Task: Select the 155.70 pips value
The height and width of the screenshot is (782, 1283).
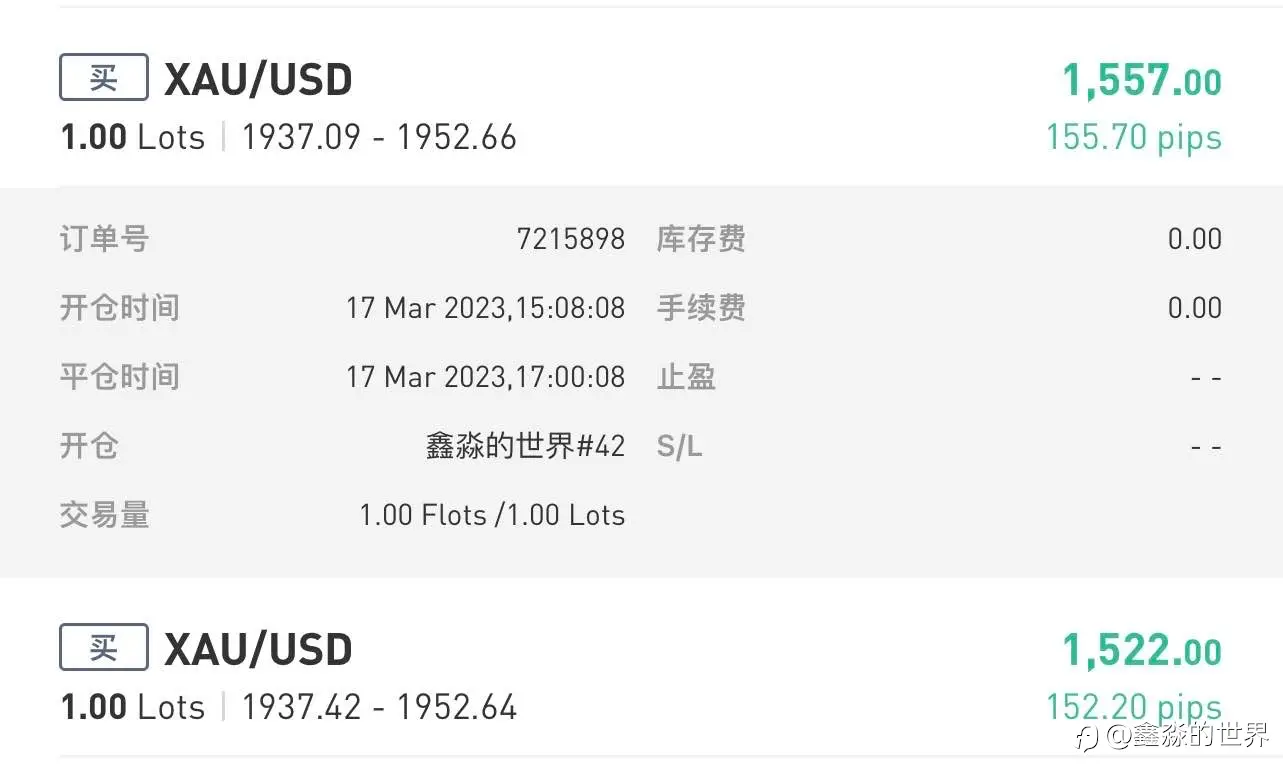Action: 1133,137
